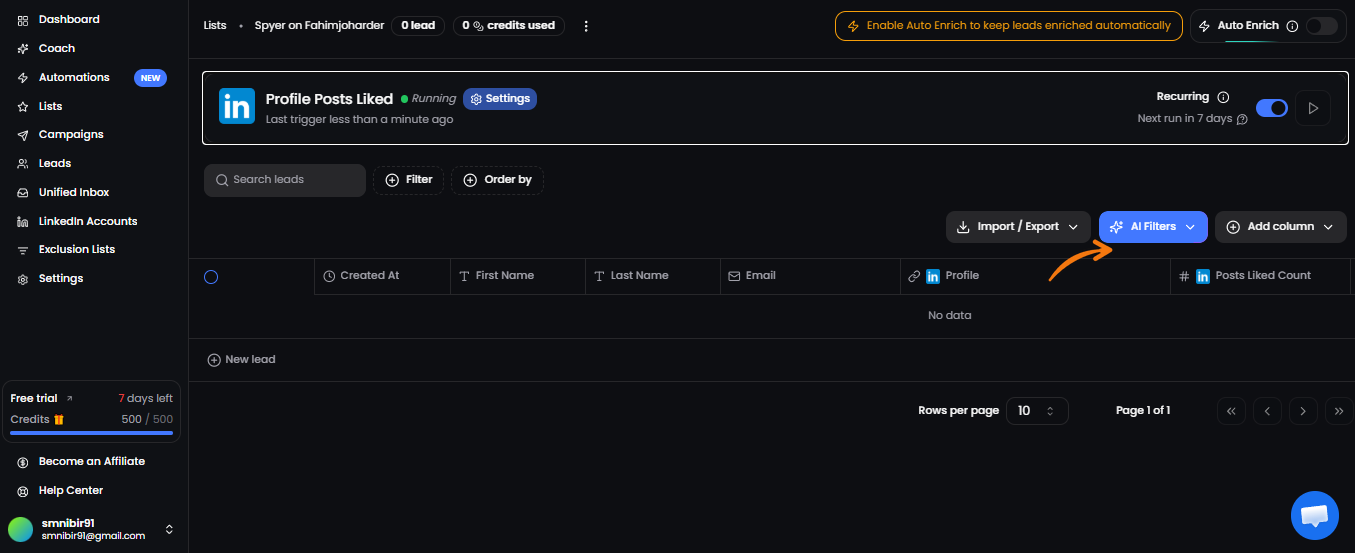
Task: Click the Enable Auto Enrich banner
Action: 1009,26
